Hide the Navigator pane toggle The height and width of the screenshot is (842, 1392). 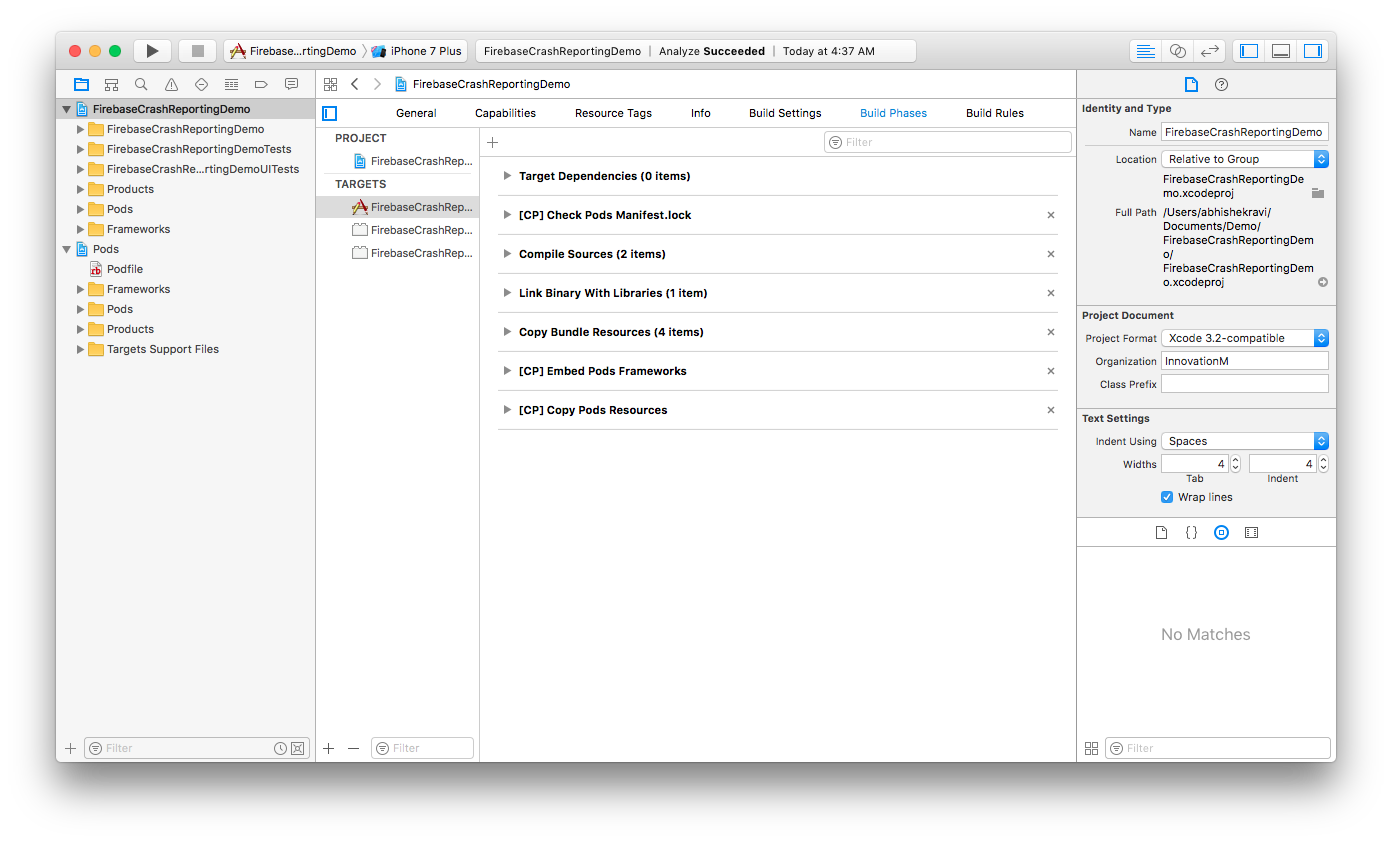coord(1248,51)
